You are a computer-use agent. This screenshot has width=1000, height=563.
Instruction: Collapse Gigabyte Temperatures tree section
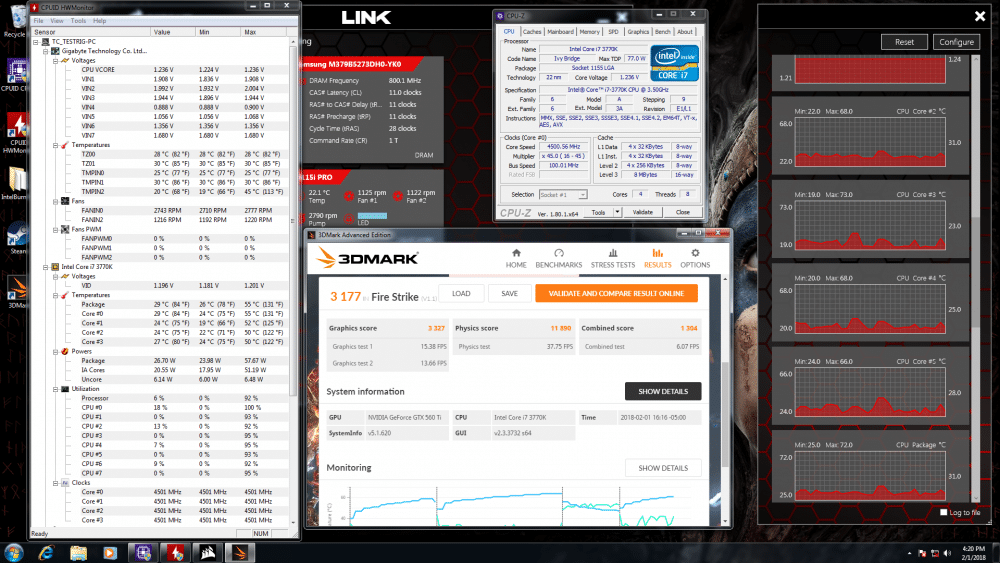click(55, 145)
